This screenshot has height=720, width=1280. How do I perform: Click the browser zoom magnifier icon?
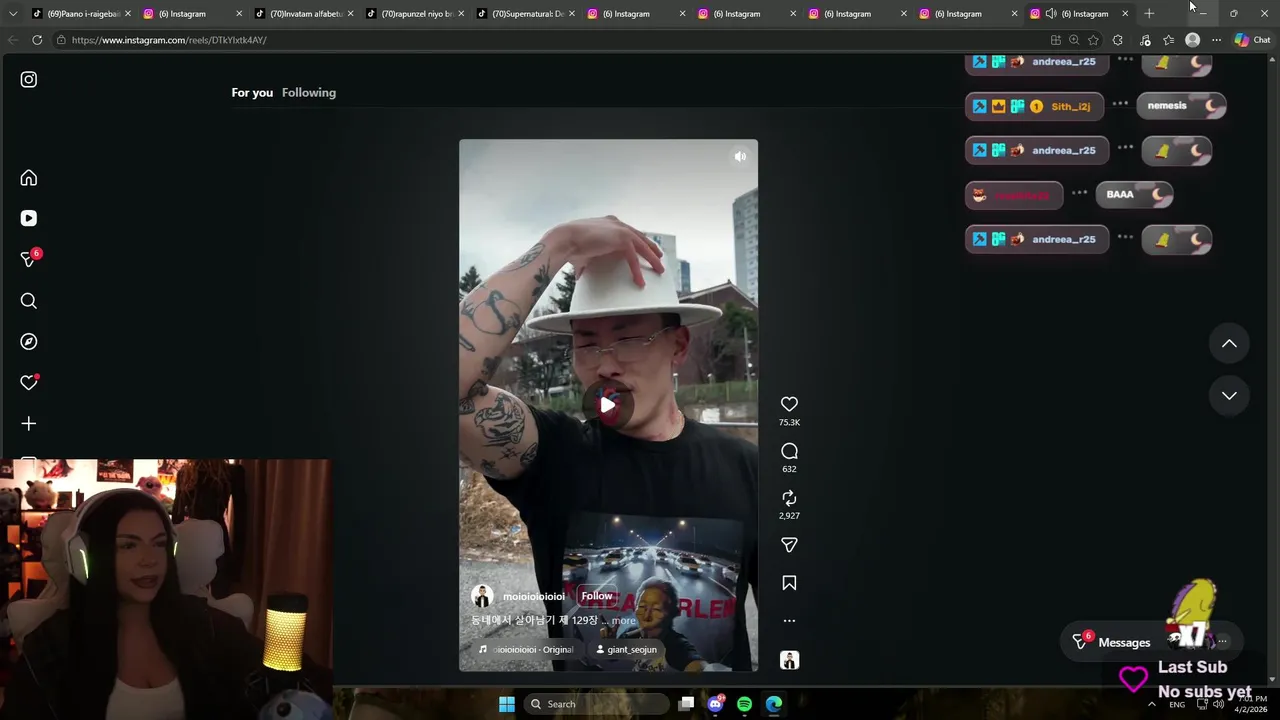(1074, 40)
